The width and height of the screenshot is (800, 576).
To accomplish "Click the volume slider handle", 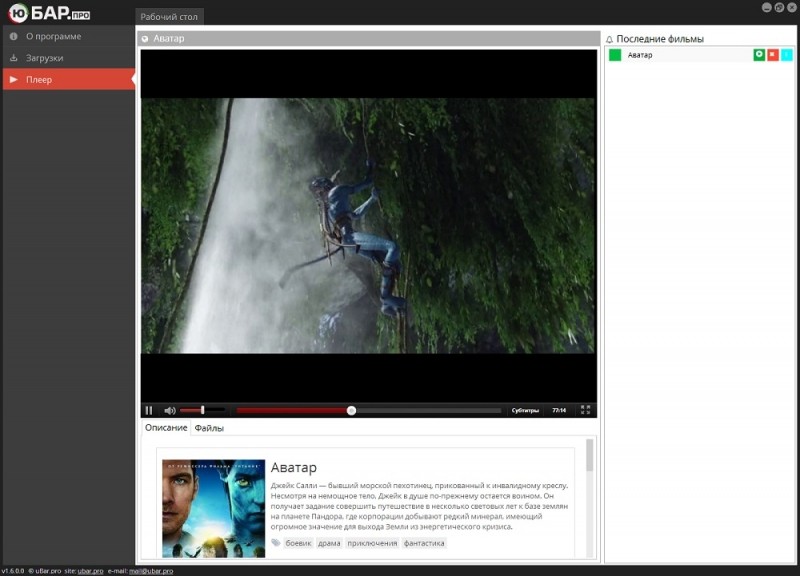I will (x=203, y=410).
